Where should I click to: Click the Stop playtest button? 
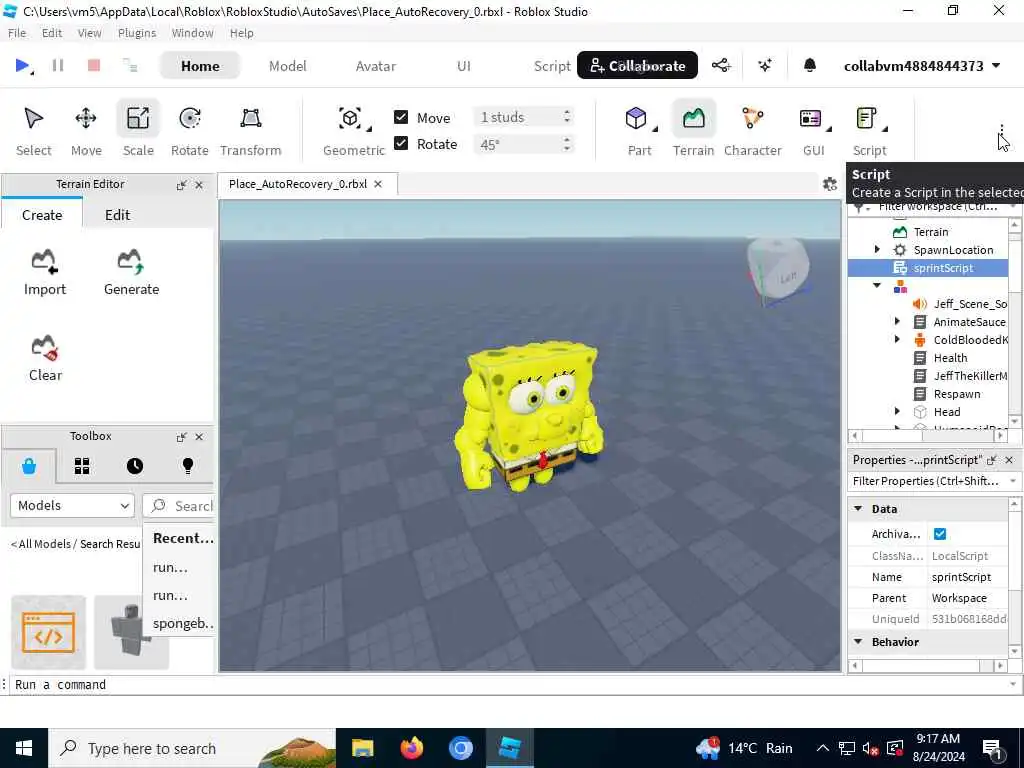click(x=94, y=65)
